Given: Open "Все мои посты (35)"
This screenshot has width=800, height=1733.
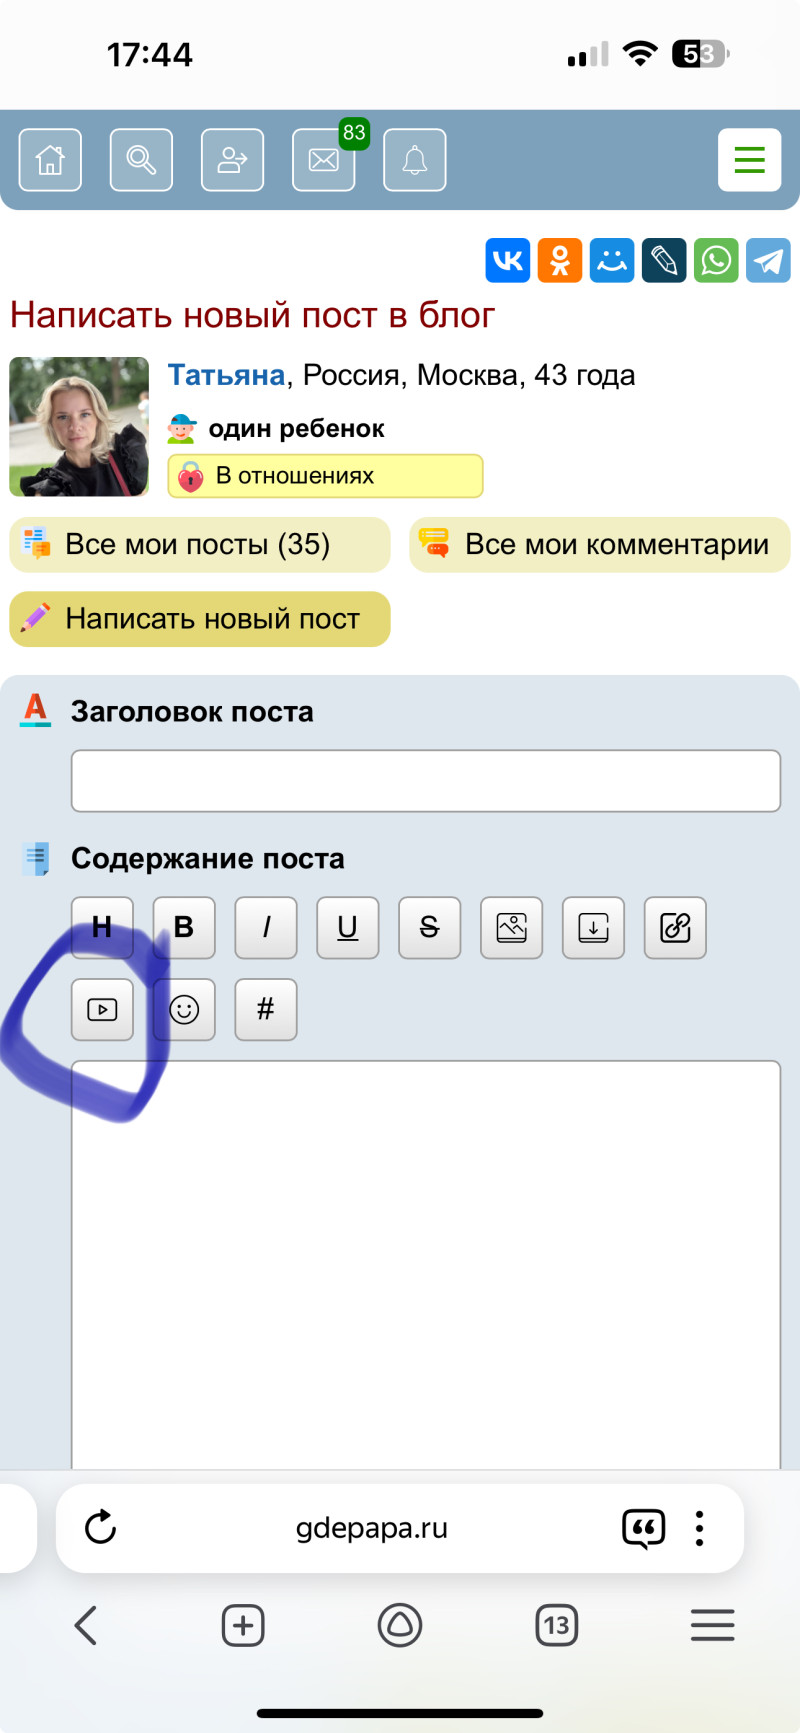Looking at the screenshot, I should coord(199,545).
